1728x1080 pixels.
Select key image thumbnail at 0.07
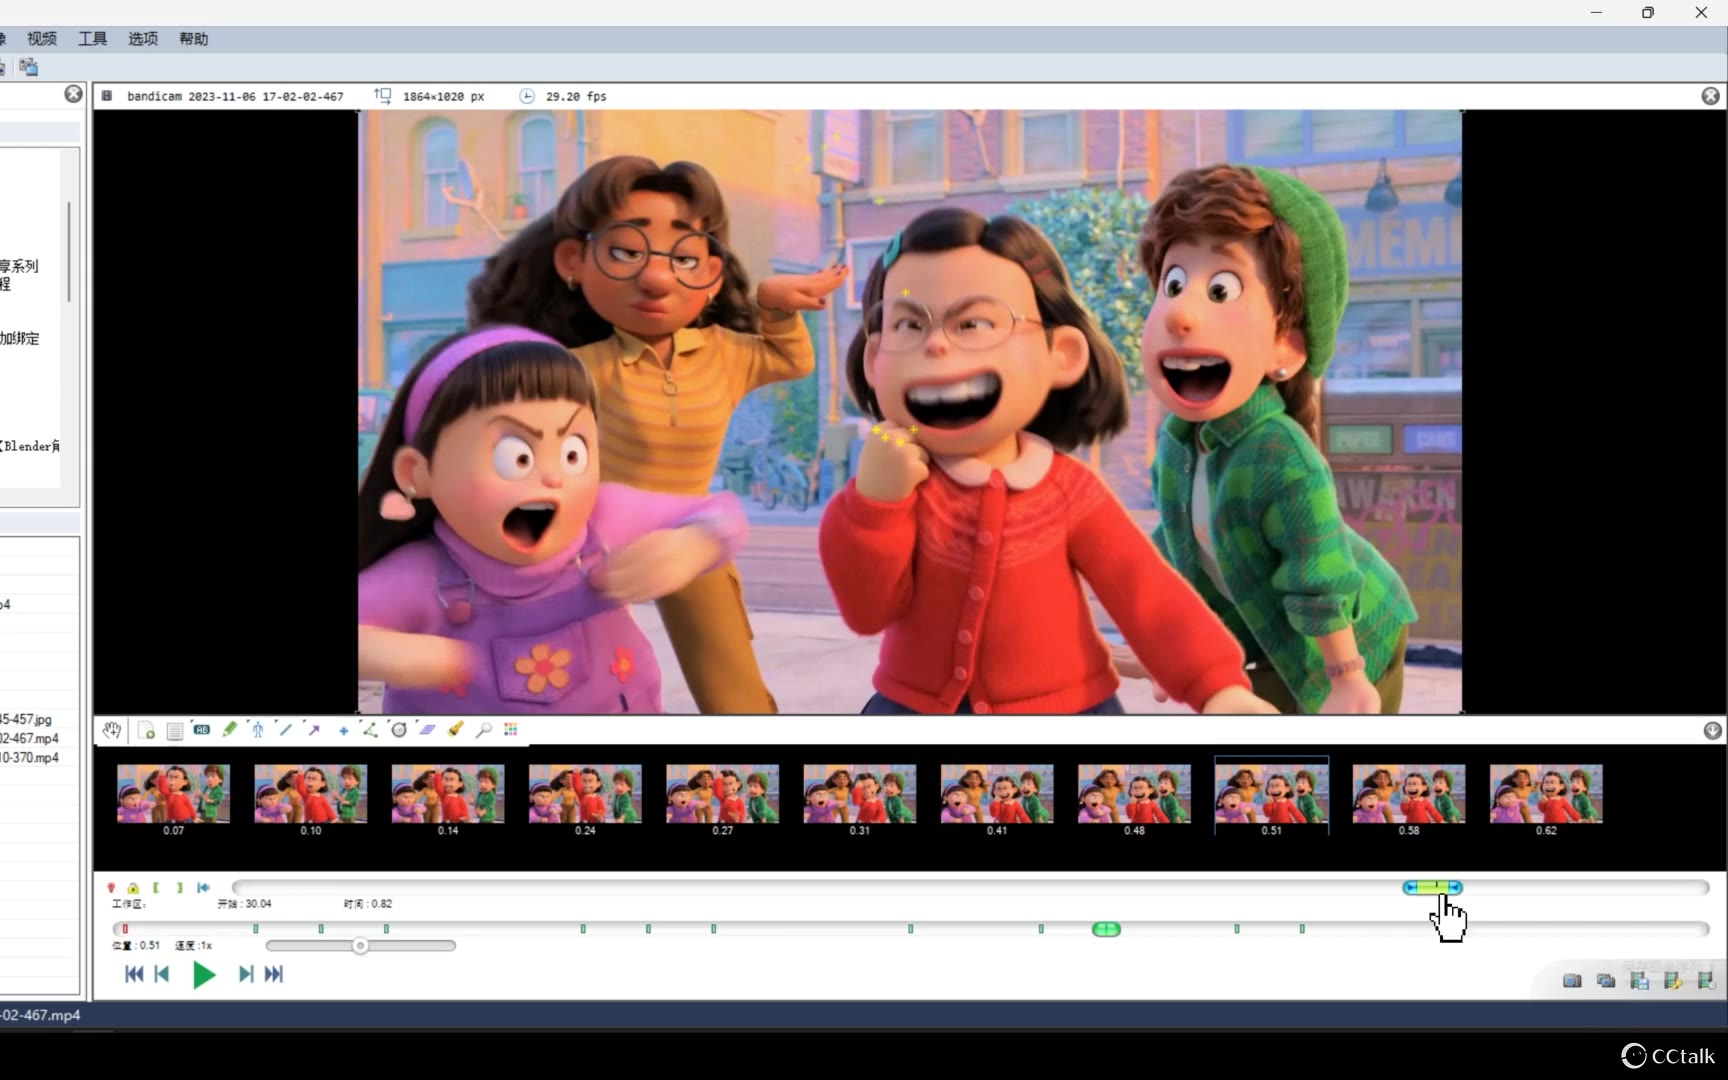click(x=174, y=796)
